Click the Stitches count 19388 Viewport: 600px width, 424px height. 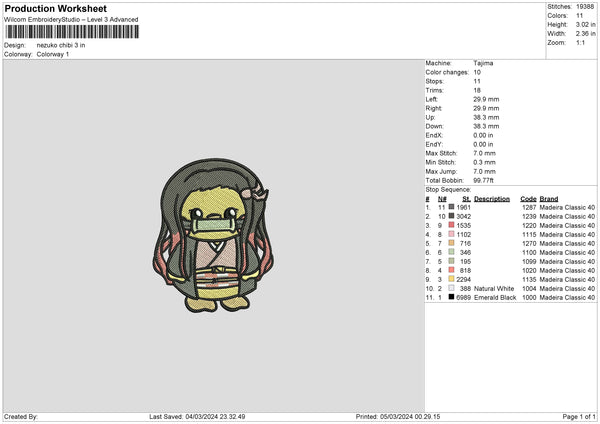click(585, 5)
